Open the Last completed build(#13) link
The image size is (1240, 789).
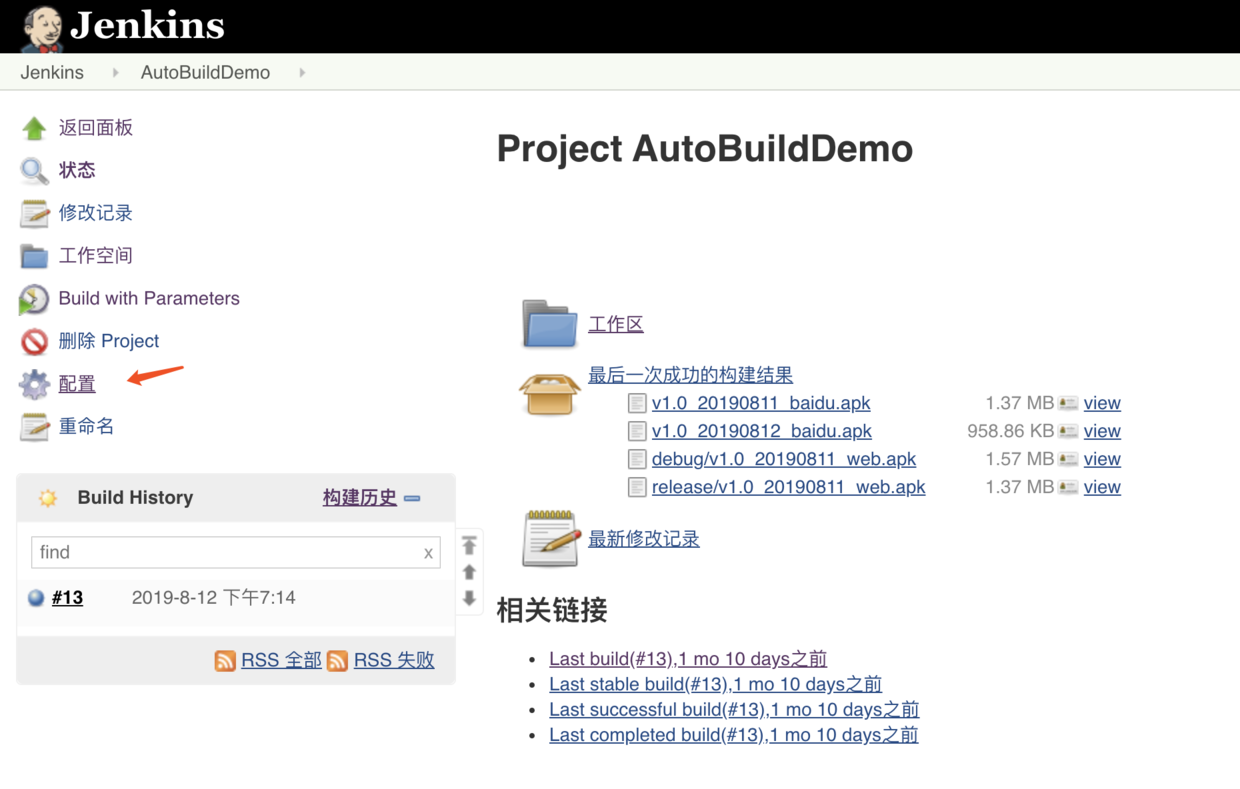click(733, 735)
